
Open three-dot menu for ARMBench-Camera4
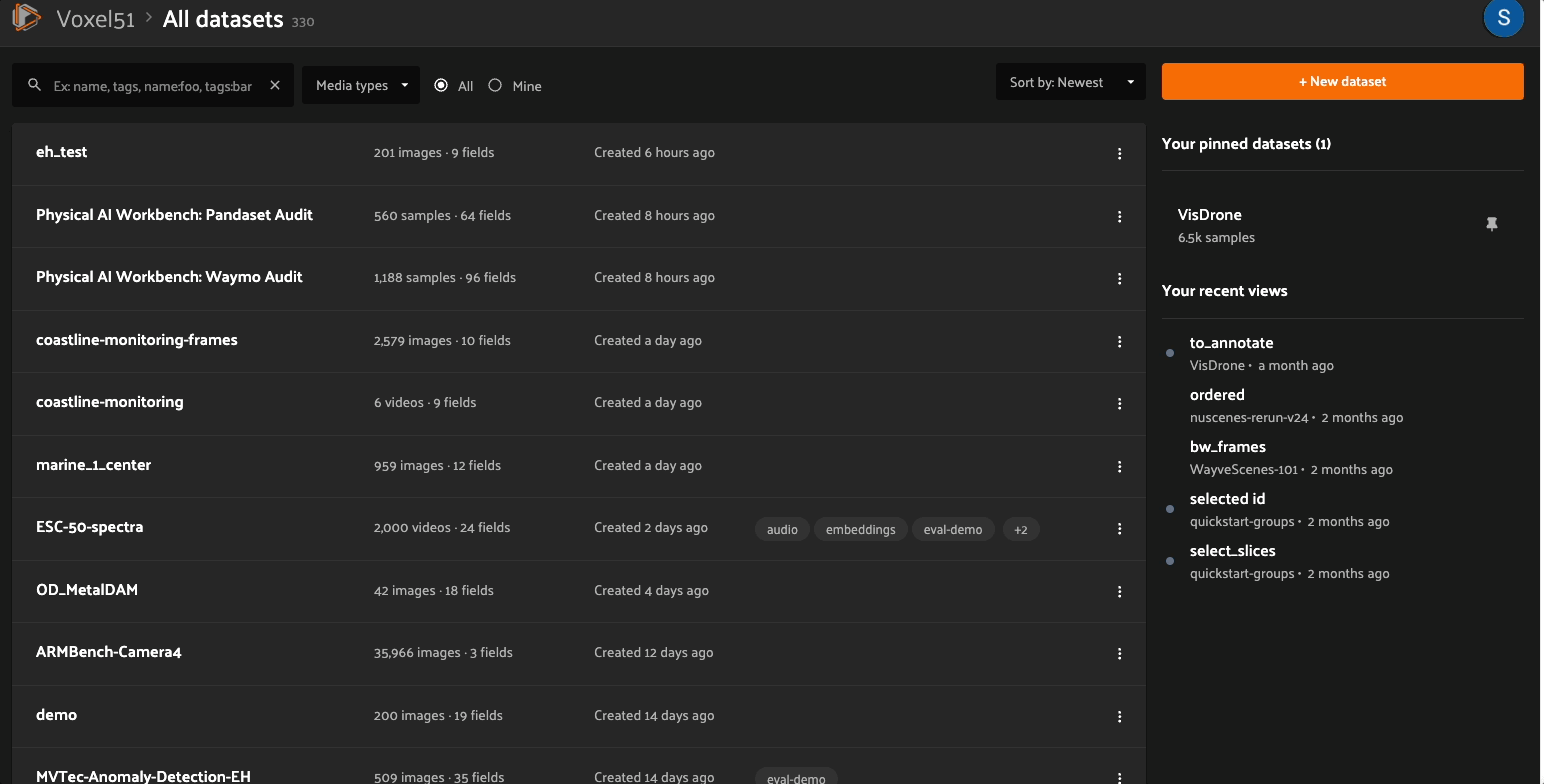tap(1119, 654)
